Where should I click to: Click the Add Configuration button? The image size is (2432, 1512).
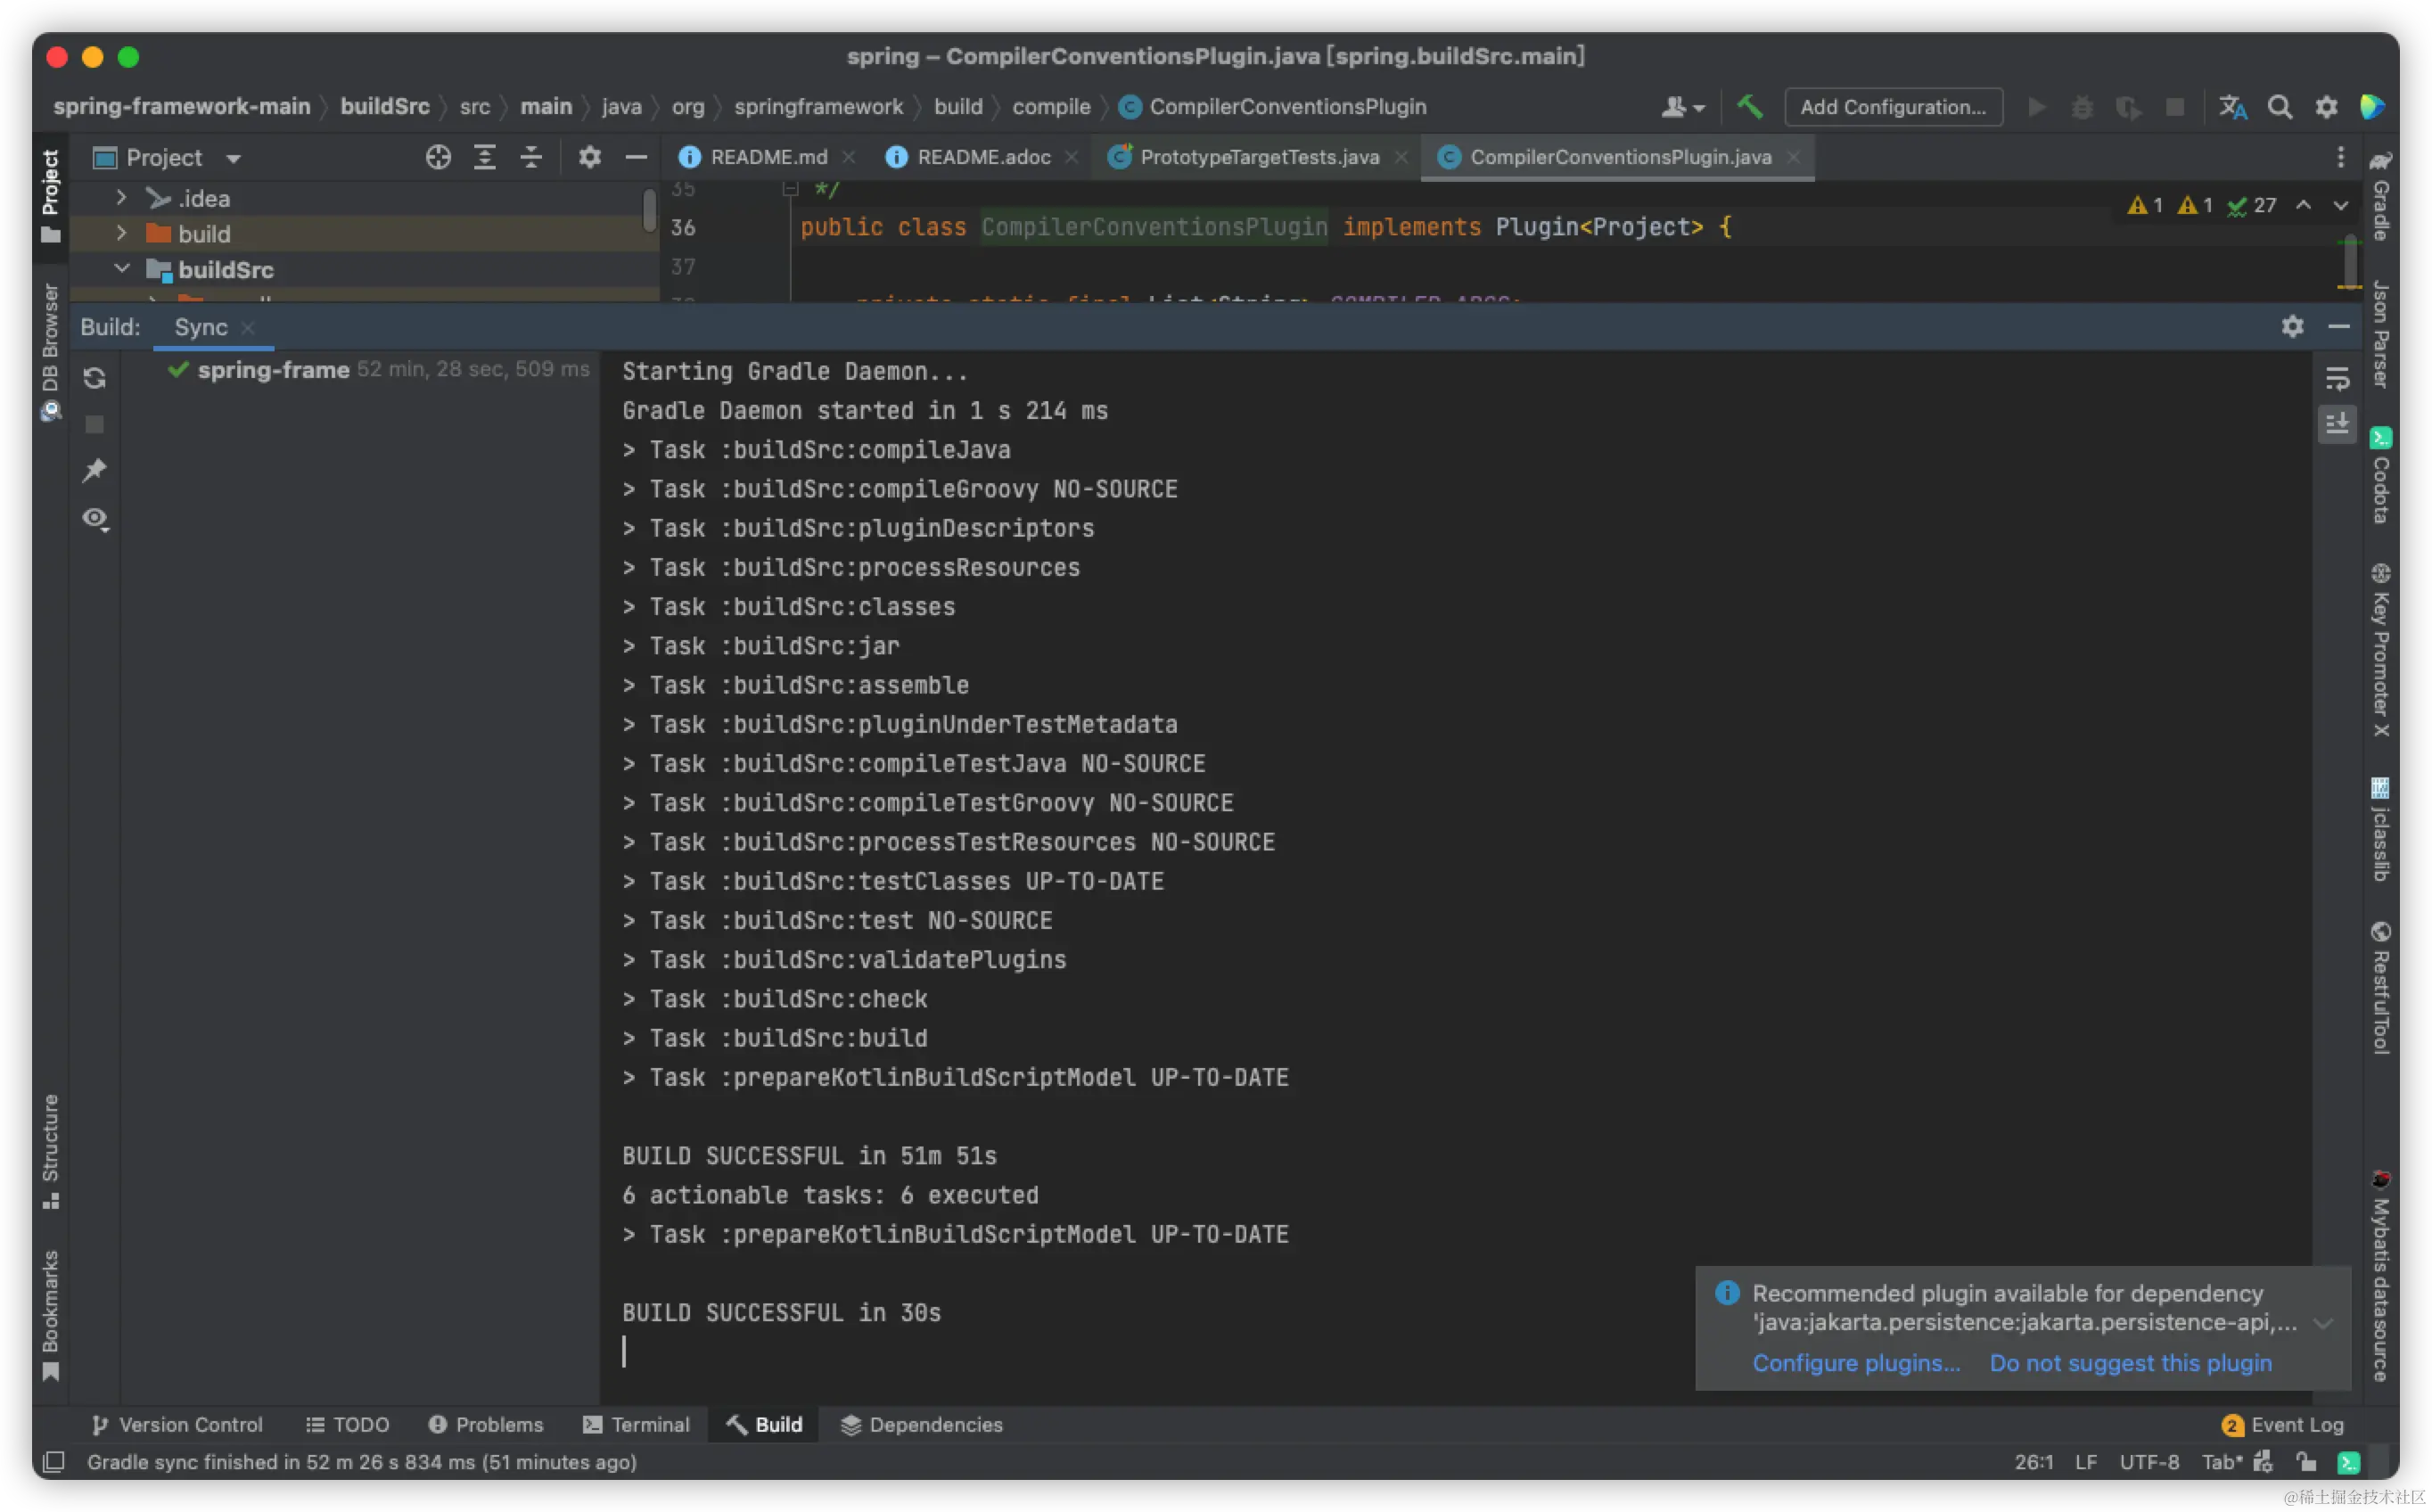click(x=1893, y=107)
